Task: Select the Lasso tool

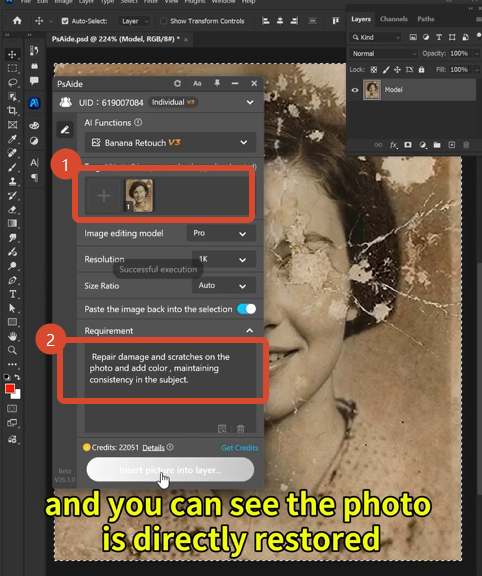Action: (12, 82)
